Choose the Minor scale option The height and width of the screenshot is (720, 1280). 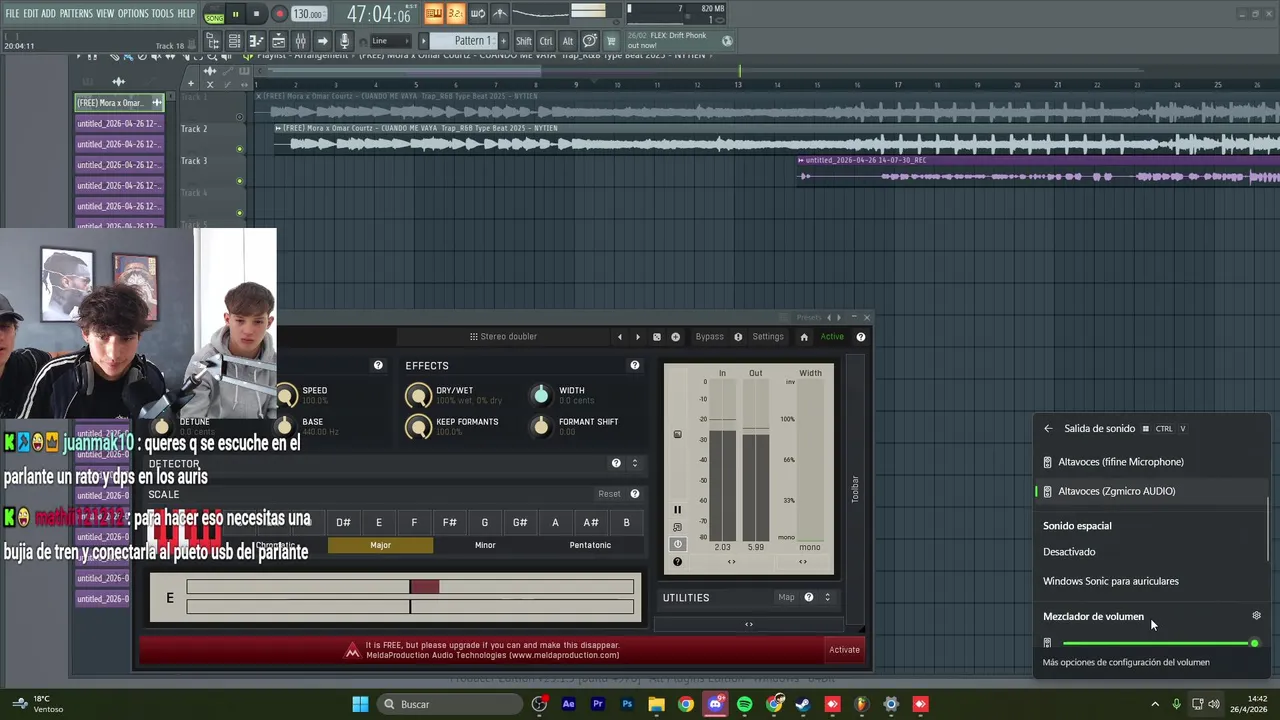tap(485, 545)
